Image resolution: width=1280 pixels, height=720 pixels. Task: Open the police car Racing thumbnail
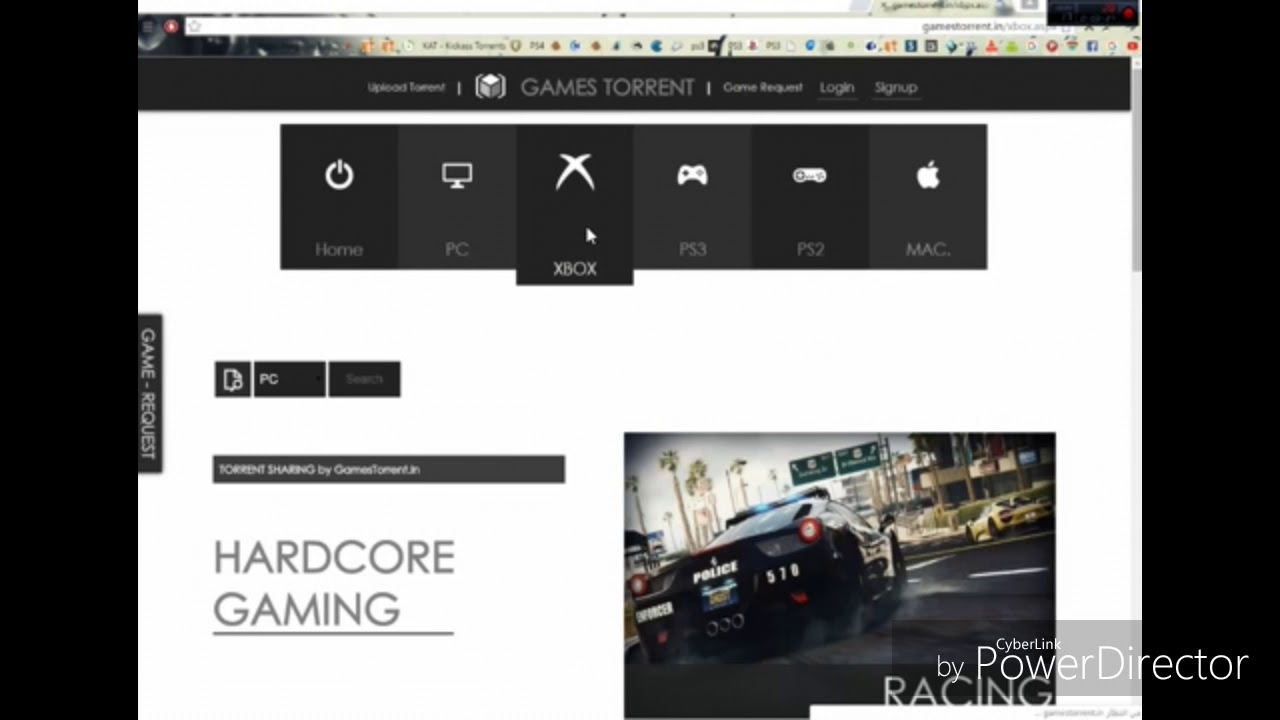pyautogui.click(x=840, y=575)
